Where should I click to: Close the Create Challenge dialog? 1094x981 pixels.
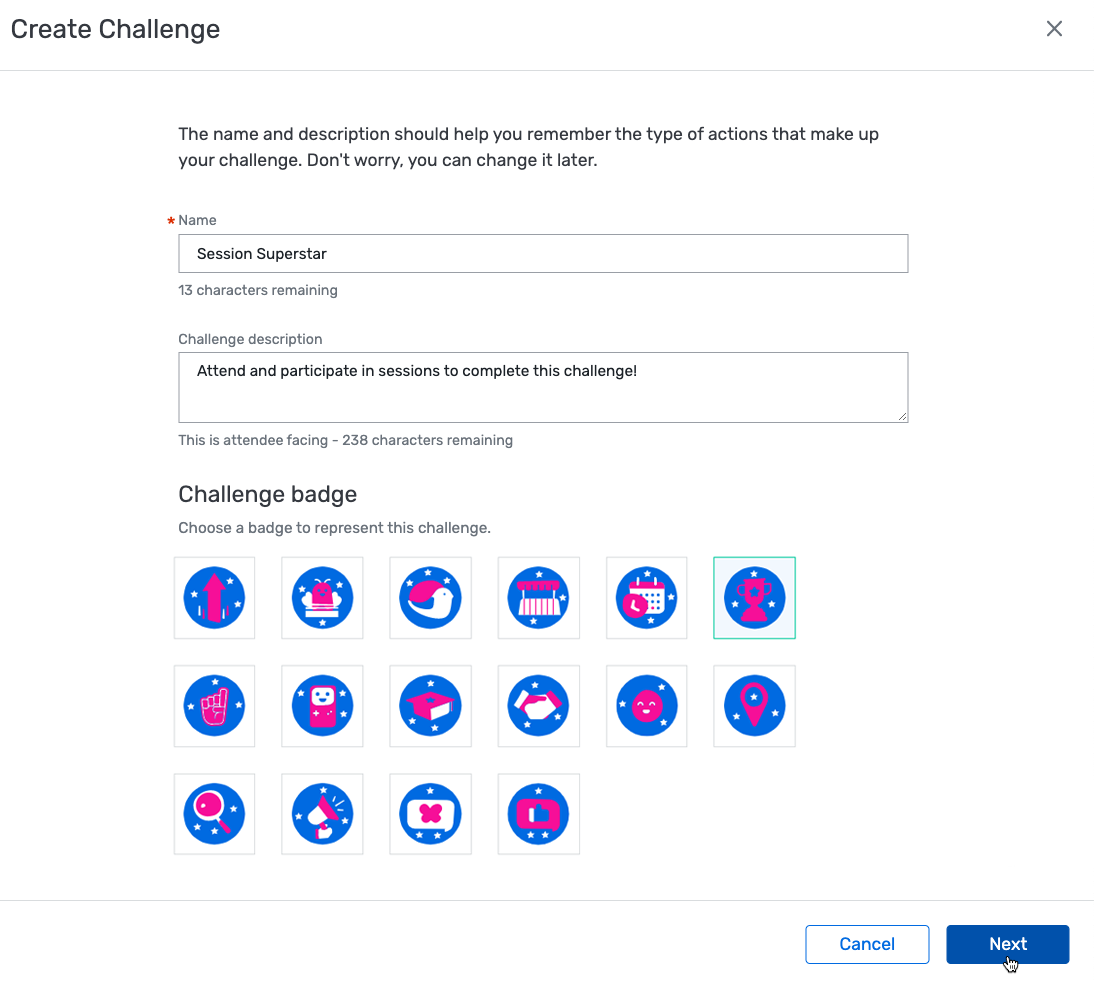pos(1054,28)
